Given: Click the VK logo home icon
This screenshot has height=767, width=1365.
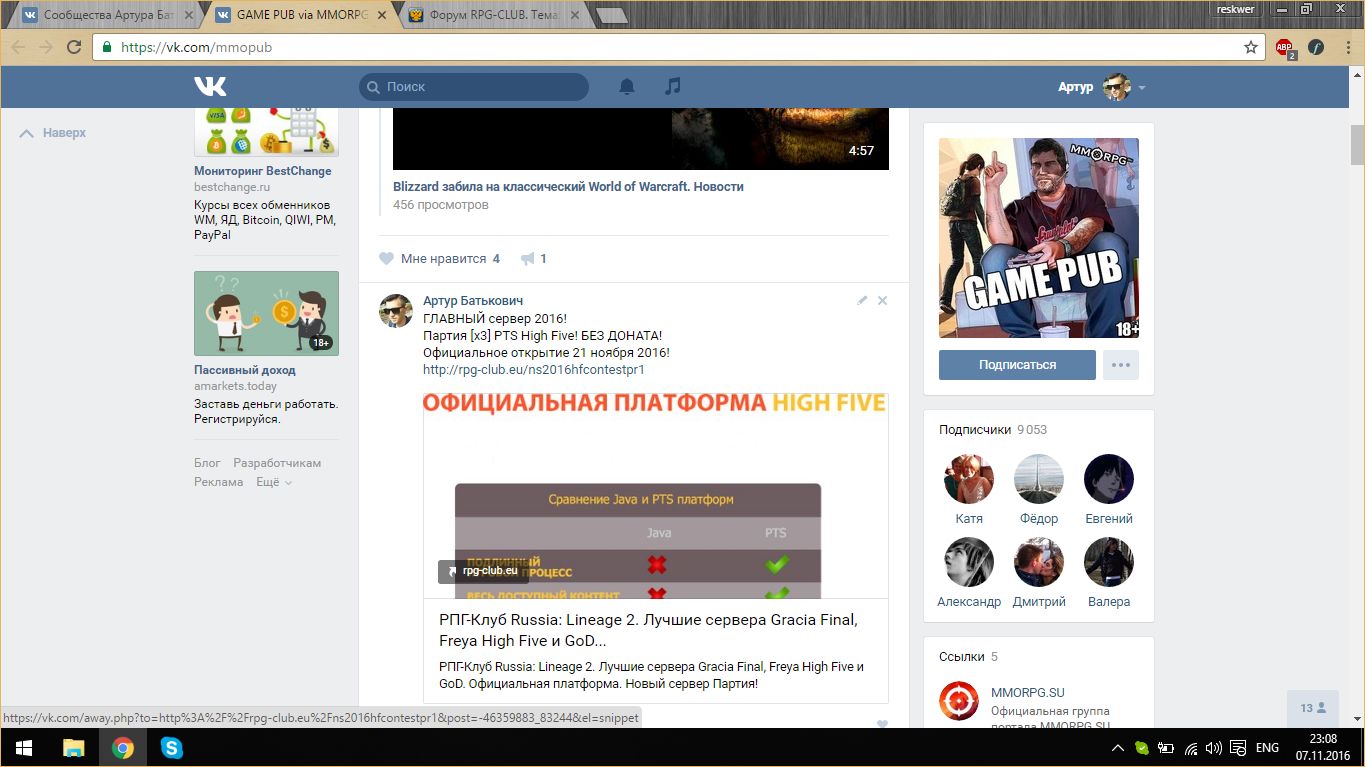Looking at the screenshot, I should tap(210, 87).
